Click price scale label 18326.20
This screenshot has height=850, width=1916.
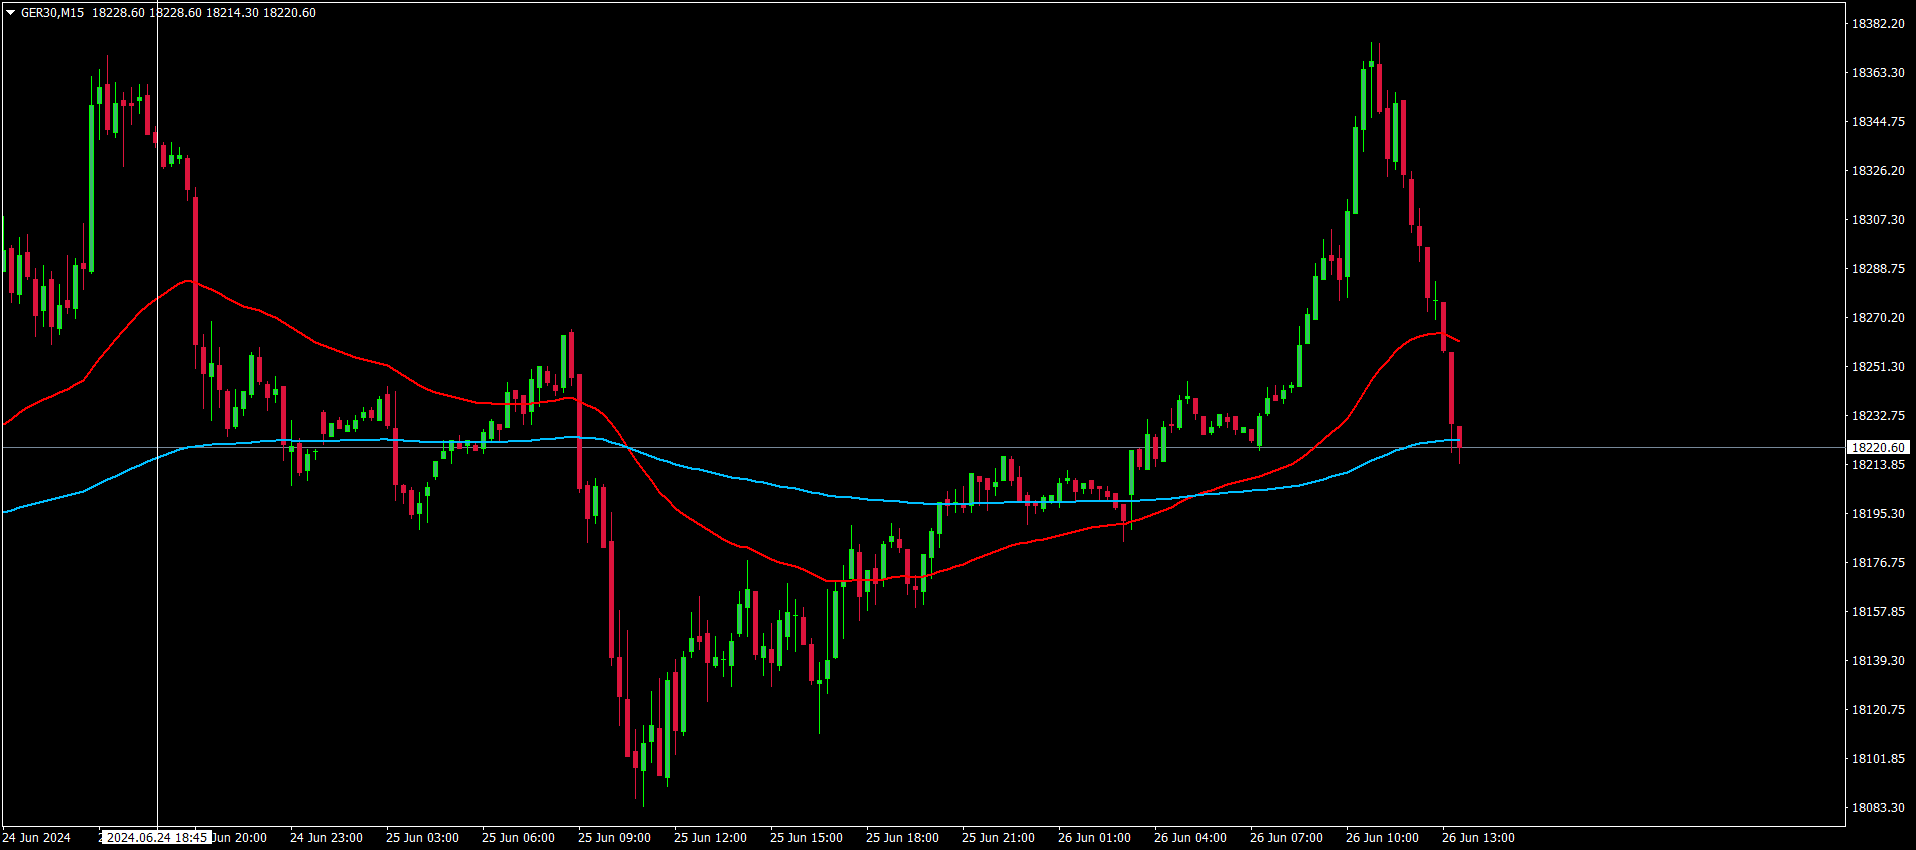1878,171
